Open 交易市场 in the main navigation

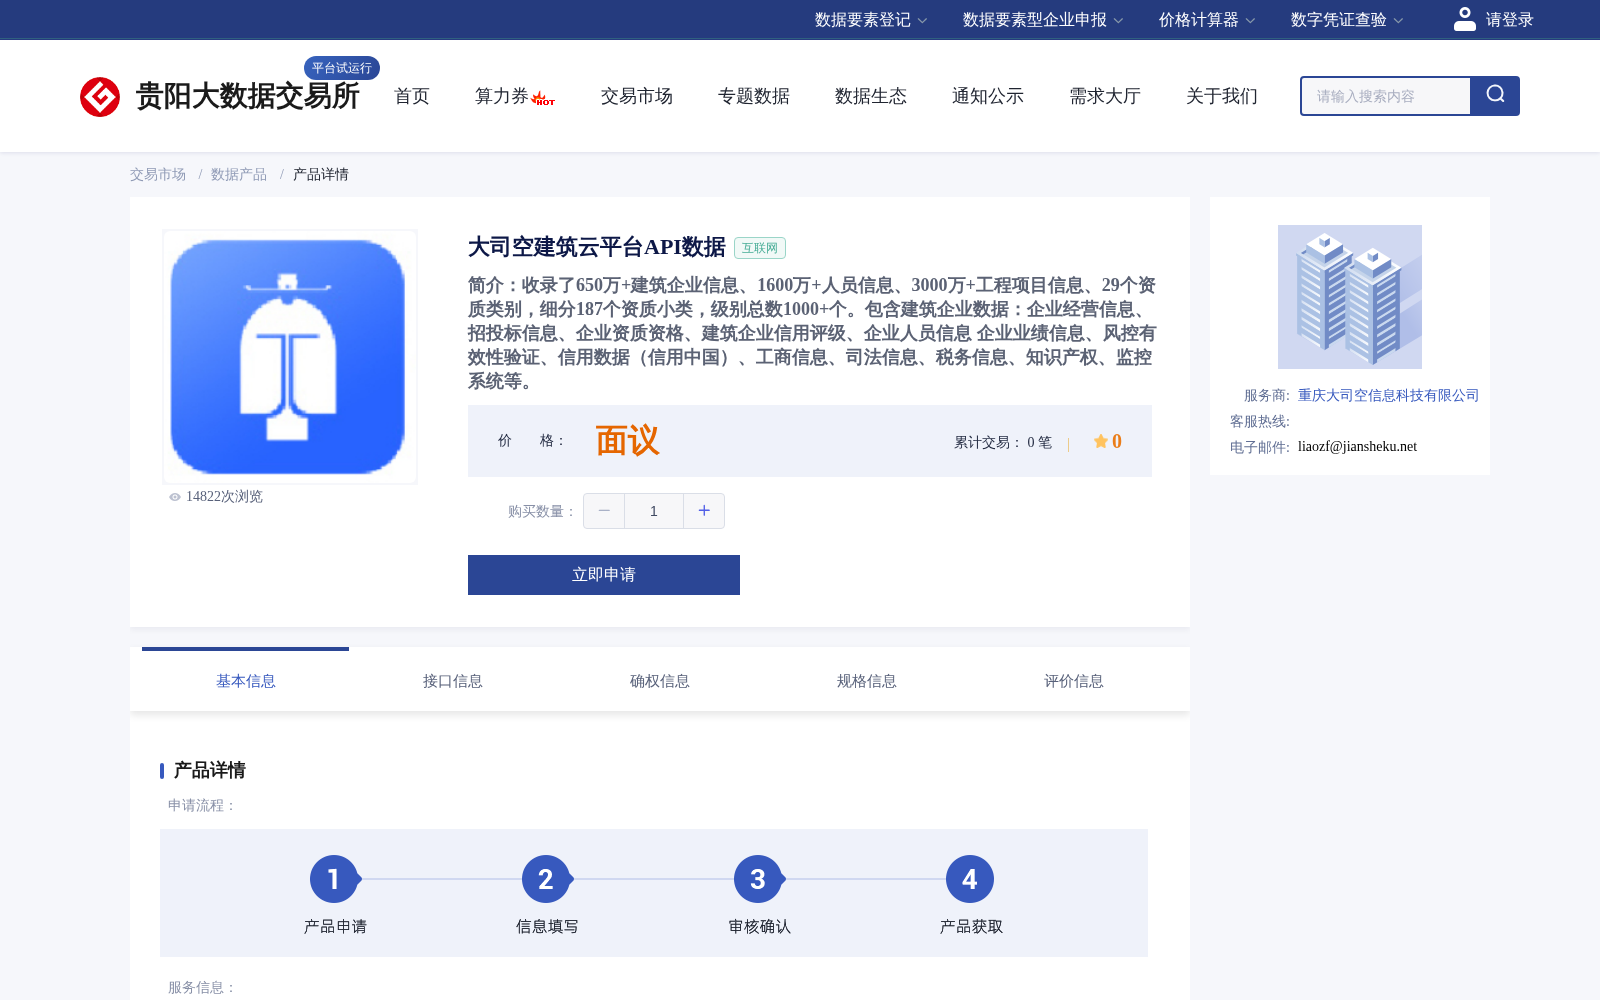637,96
